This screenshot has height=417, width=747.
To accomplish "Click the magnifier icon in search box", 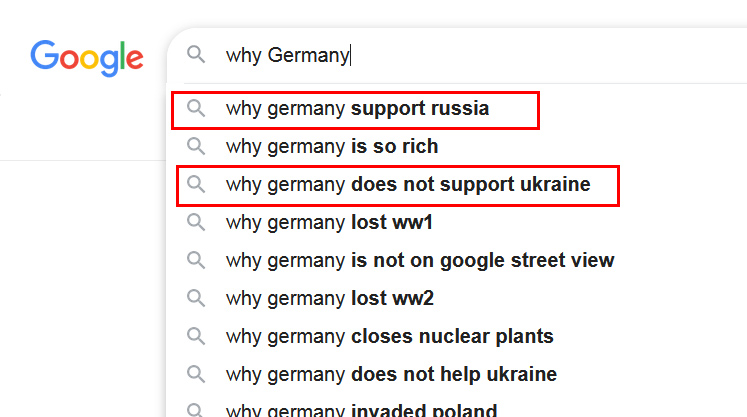I will (196, 55).
